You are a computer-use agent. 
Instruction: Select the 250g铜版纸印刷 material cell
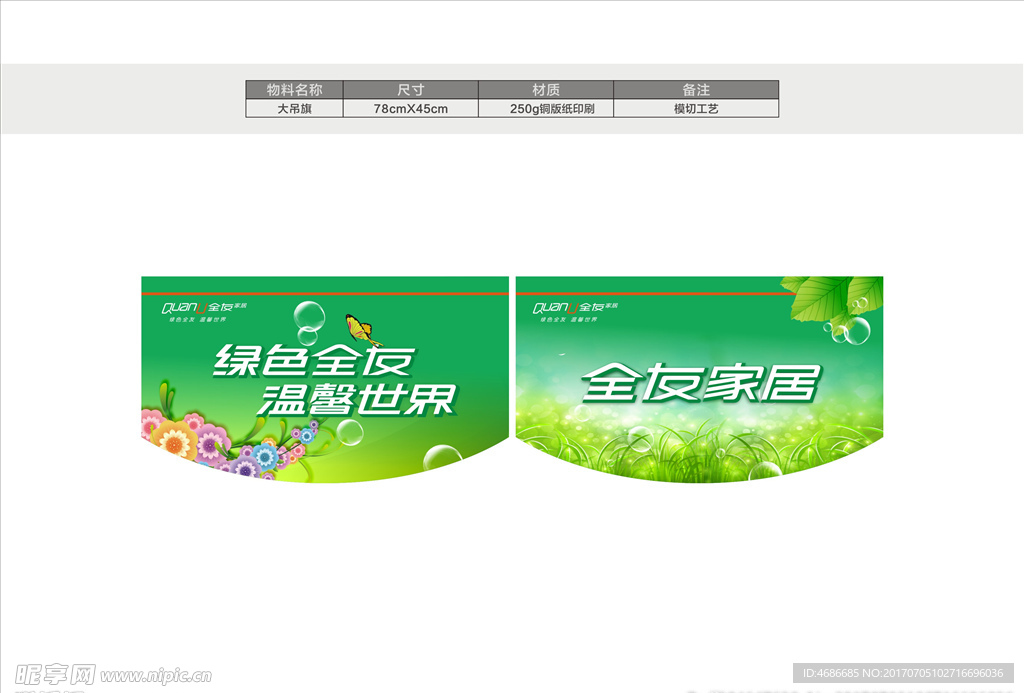[x=546, y=108]
